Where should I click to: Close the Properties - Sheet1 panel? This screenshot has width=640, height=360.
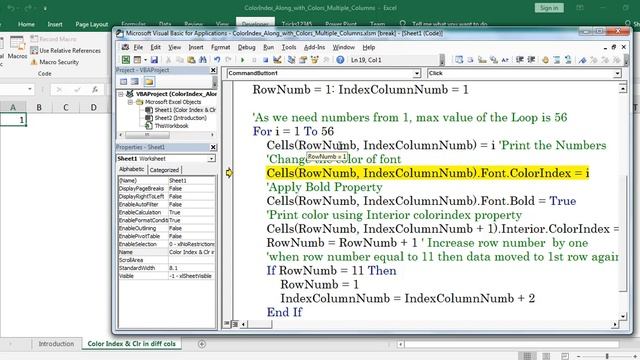click(213, 147)
